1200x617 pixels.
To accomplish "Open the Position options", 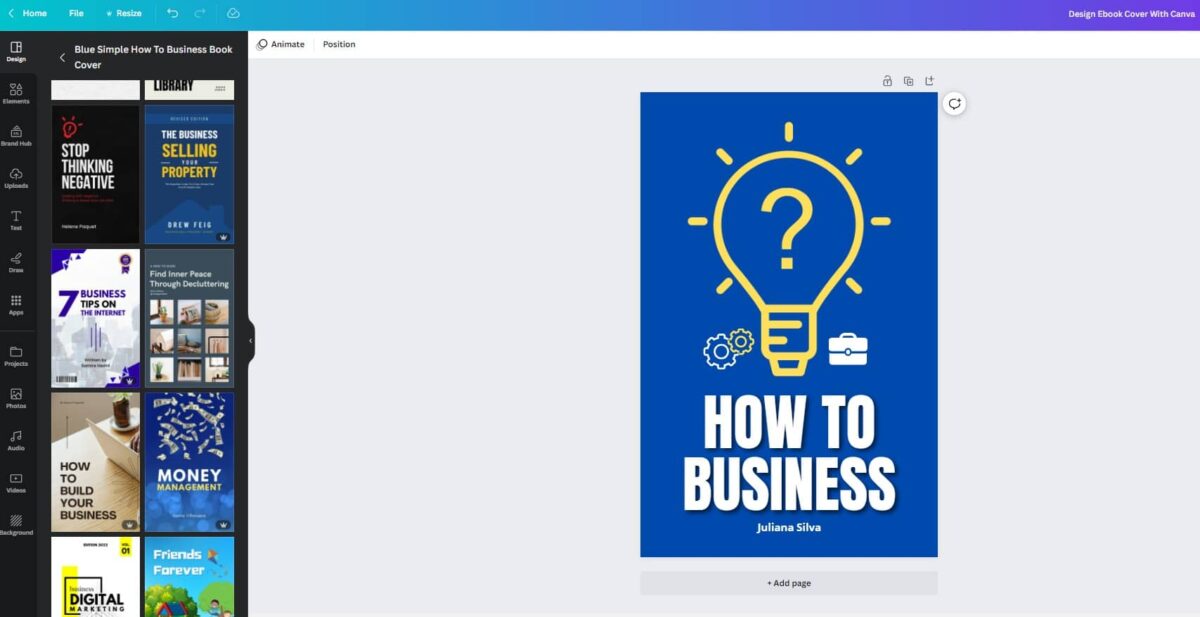I will (x=338, y=44).
